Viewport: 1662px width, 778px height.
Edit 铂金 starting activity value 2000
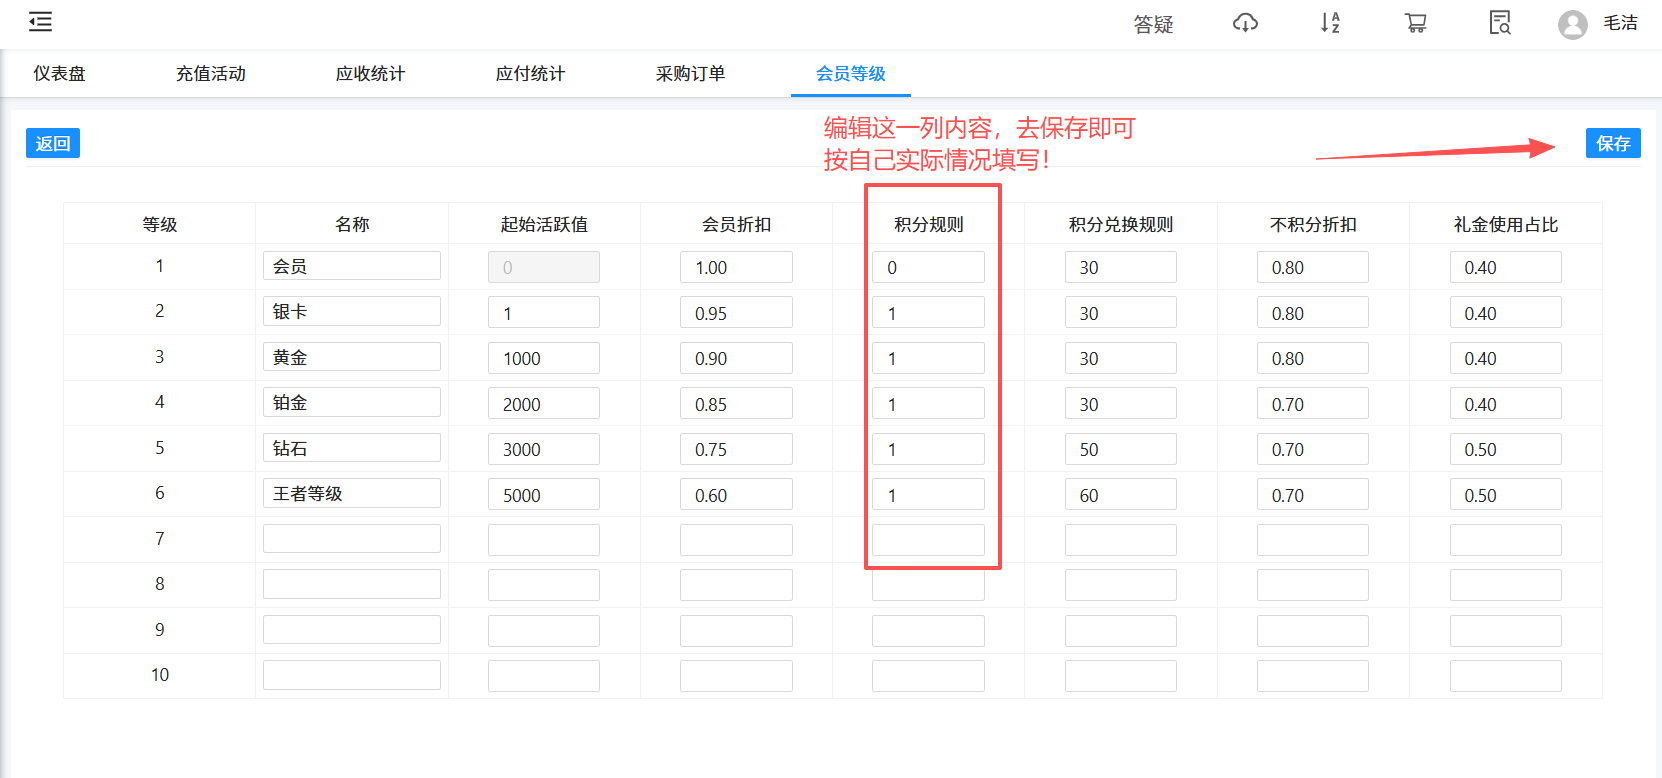point(544,403)
